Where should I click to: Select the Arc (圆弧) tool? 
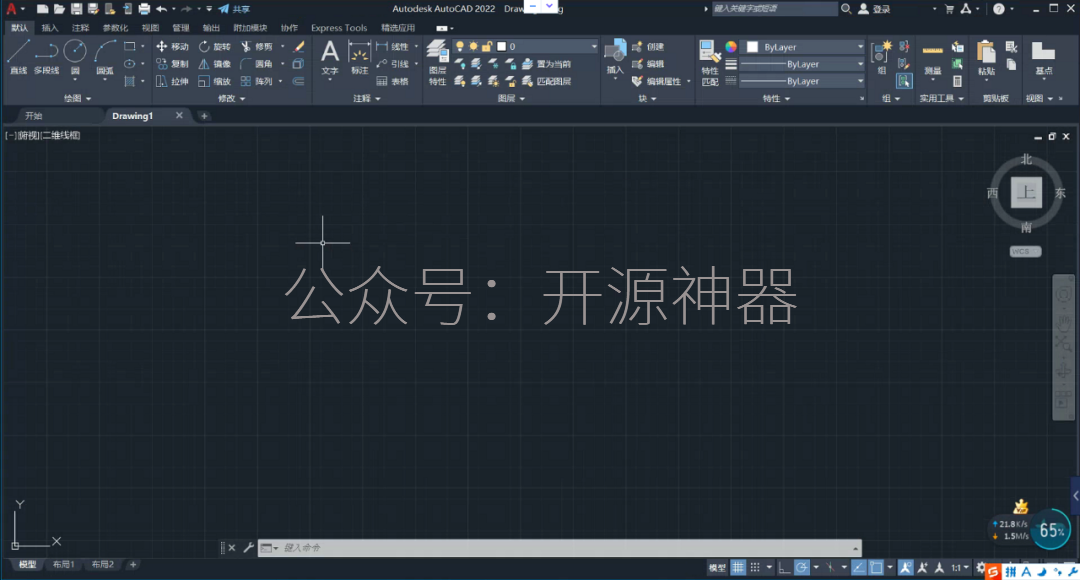pyautogui.click(x=105, y=56)
